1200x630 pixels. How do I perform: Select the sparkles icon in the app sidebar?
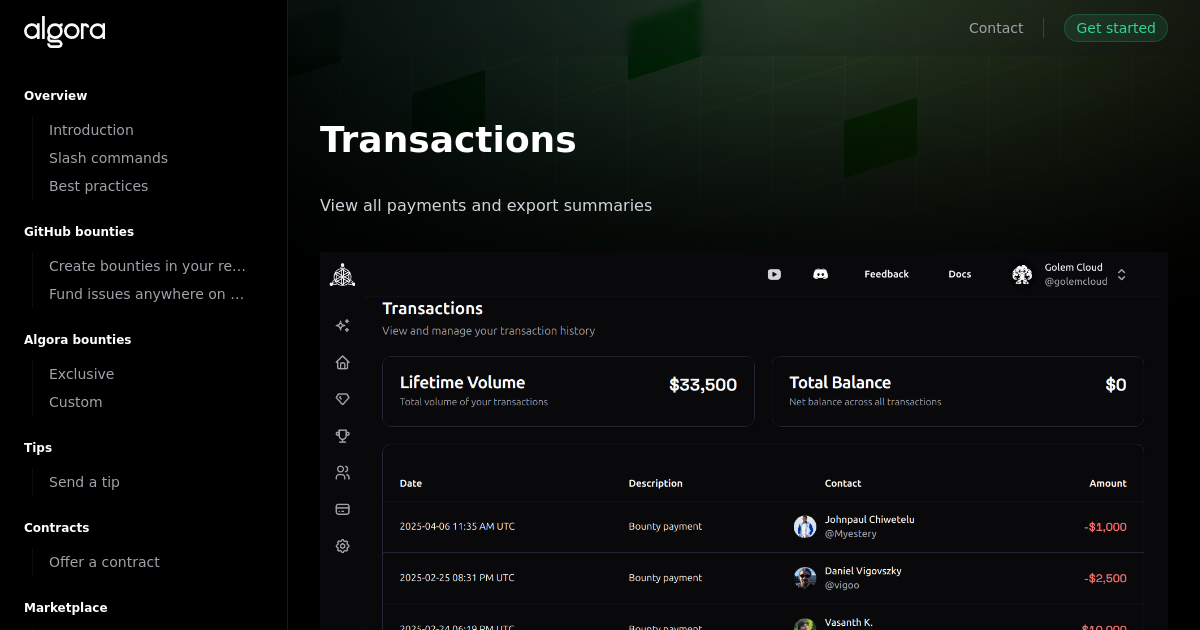click(x=342, y=325)
